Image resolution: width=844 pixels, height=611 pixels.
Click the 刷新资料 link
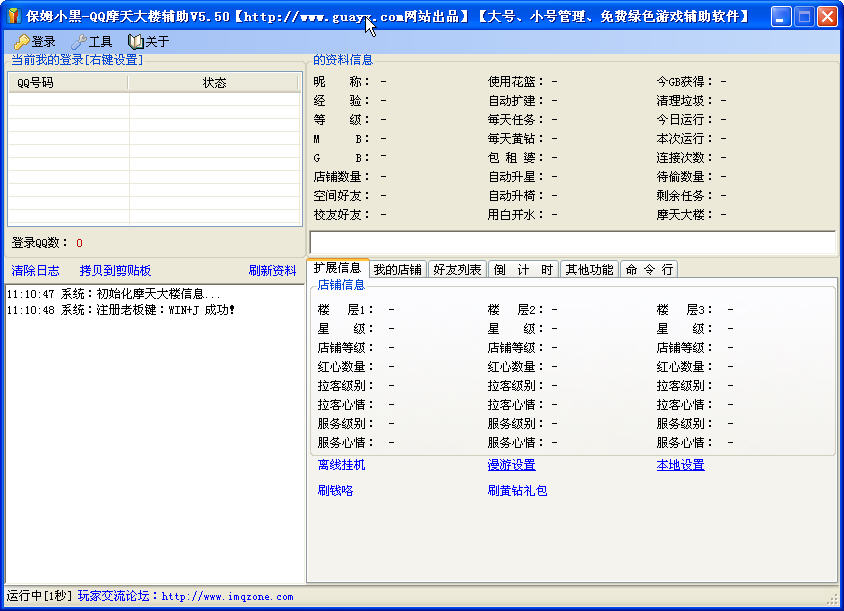point(272,271)
